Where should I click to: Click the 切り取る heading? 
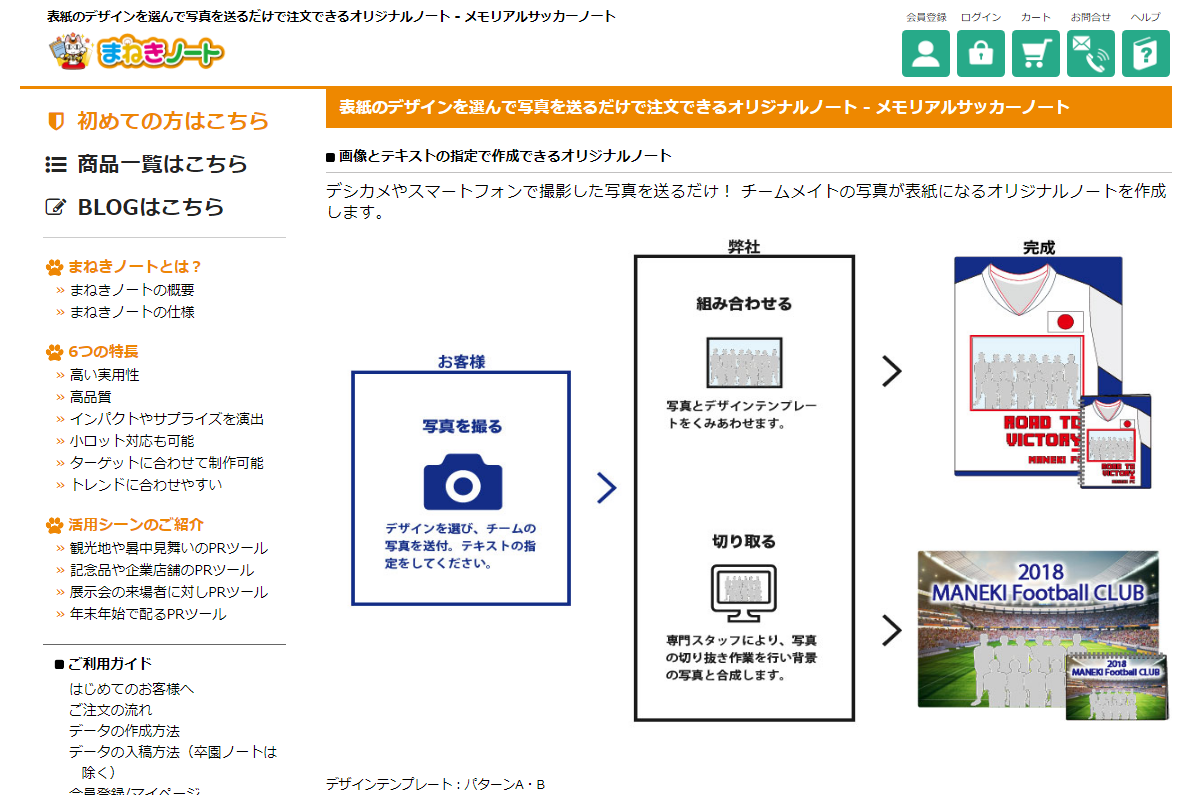(x=744, y=541)
